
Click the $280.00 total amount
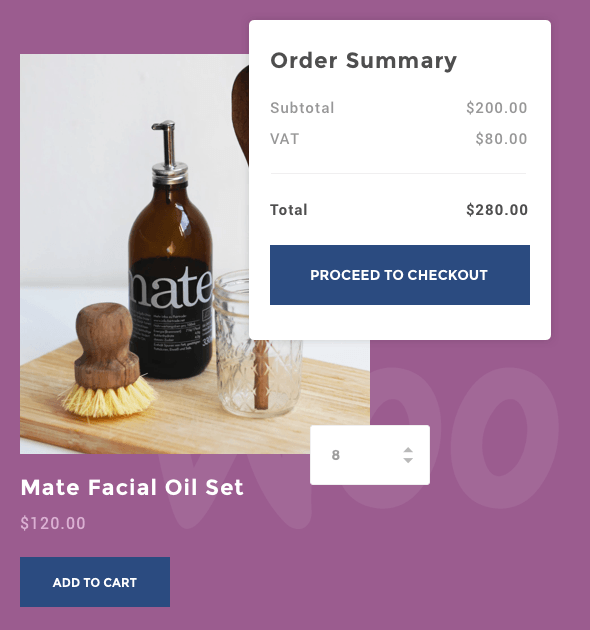coord(497,210)
